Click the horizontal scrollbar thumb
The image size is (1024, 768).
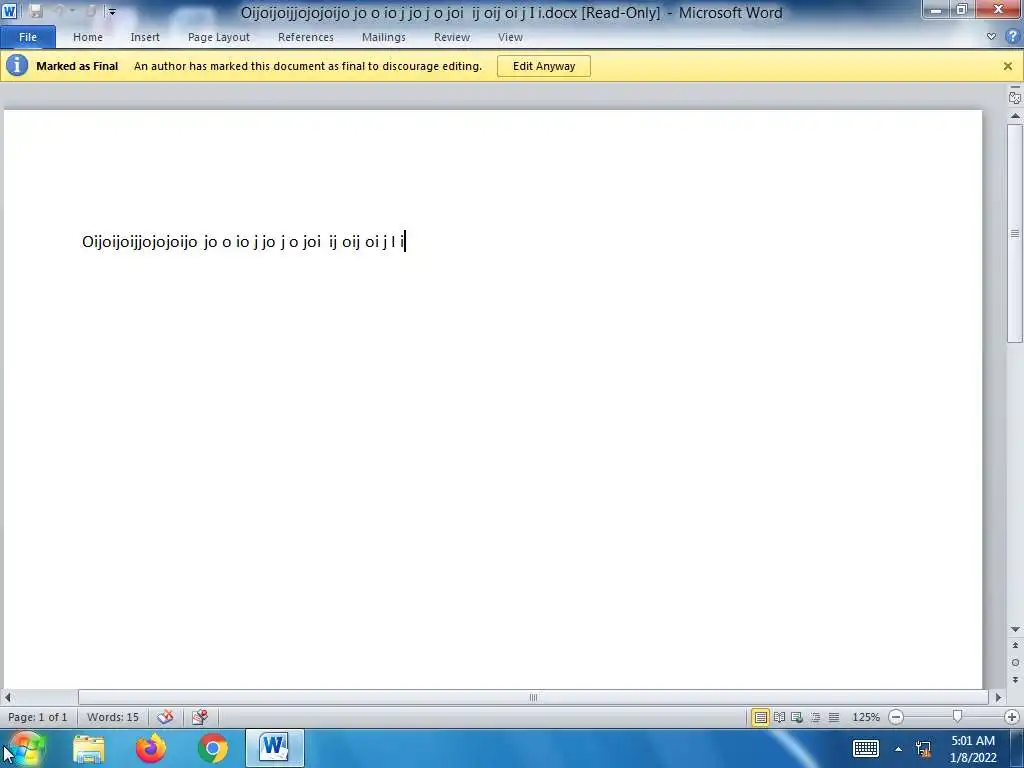tap(533, 697)
